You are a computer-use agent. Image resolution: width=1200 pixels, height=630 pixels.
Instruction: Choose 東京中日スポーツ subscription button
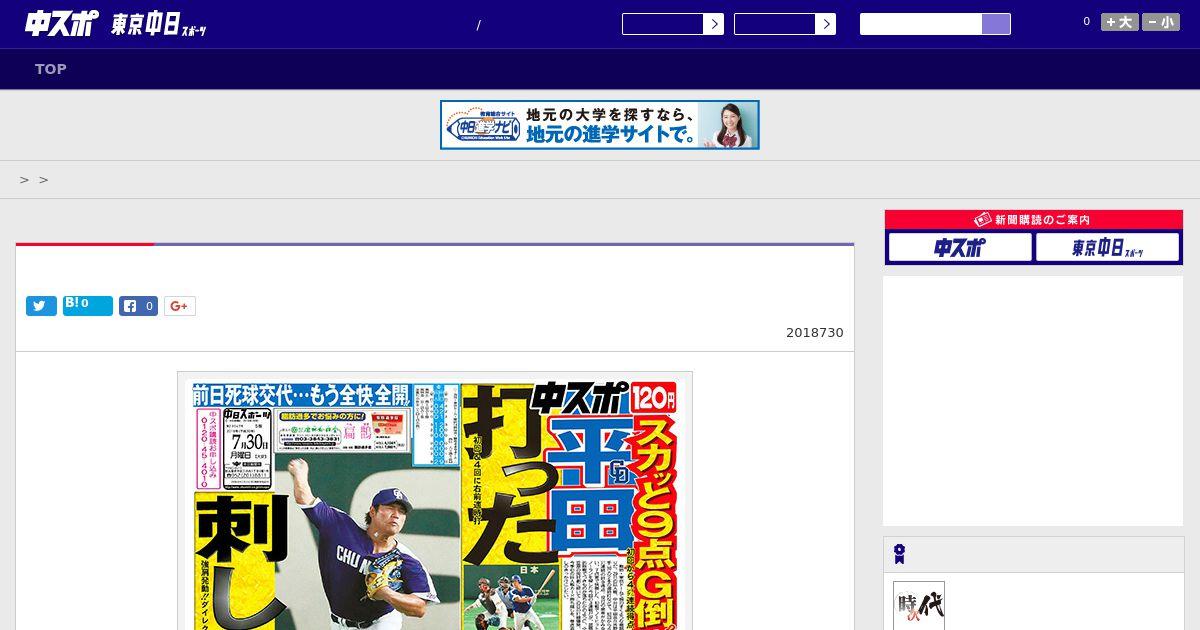[1107, 247]
